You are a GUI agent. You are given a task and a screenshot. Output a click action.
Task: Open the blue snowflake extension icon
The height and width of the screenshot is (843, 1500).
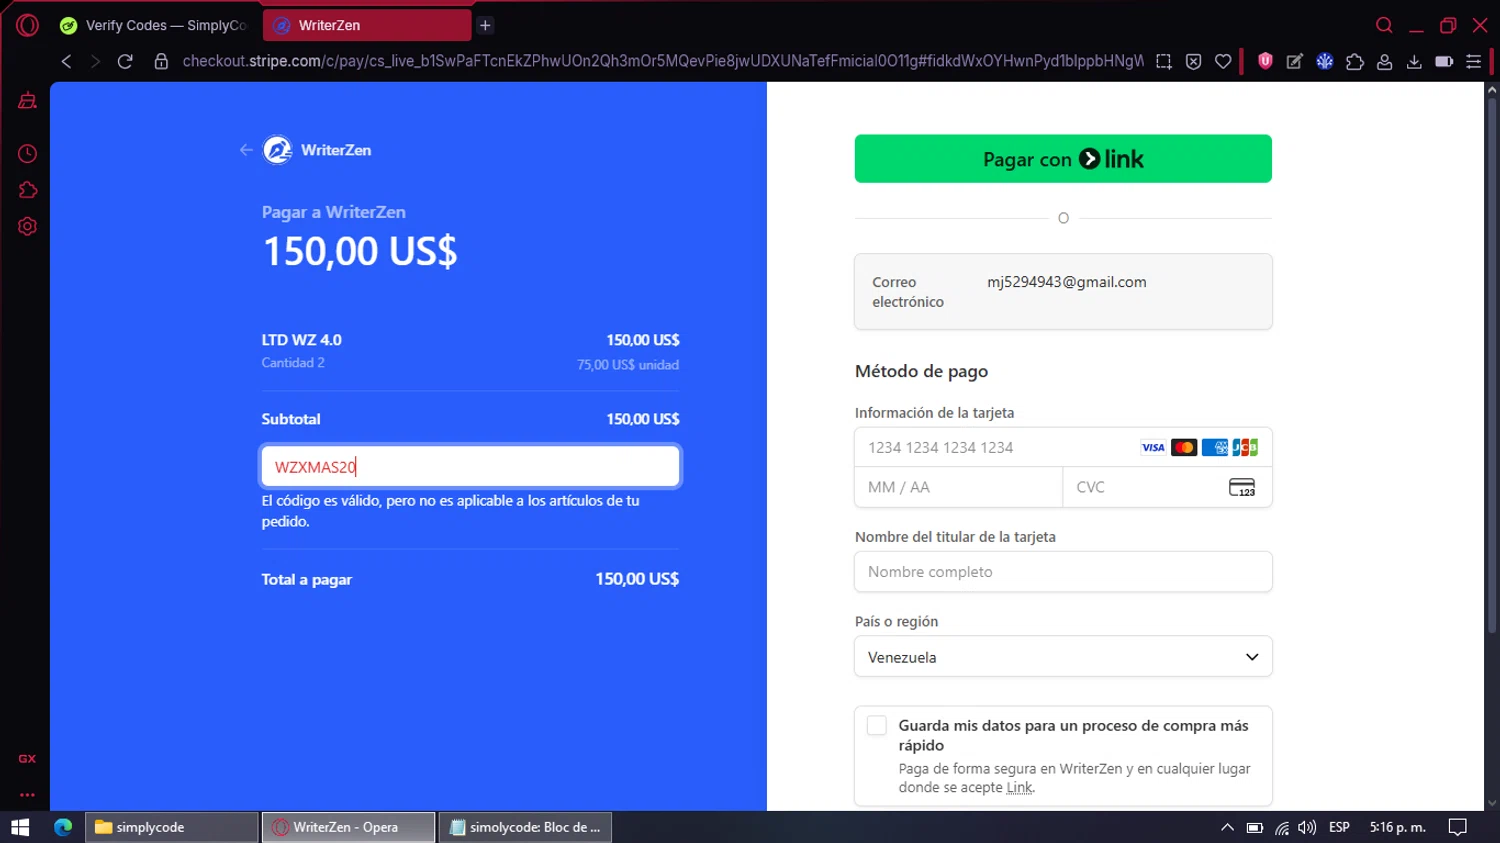[x=1325, y=61]
